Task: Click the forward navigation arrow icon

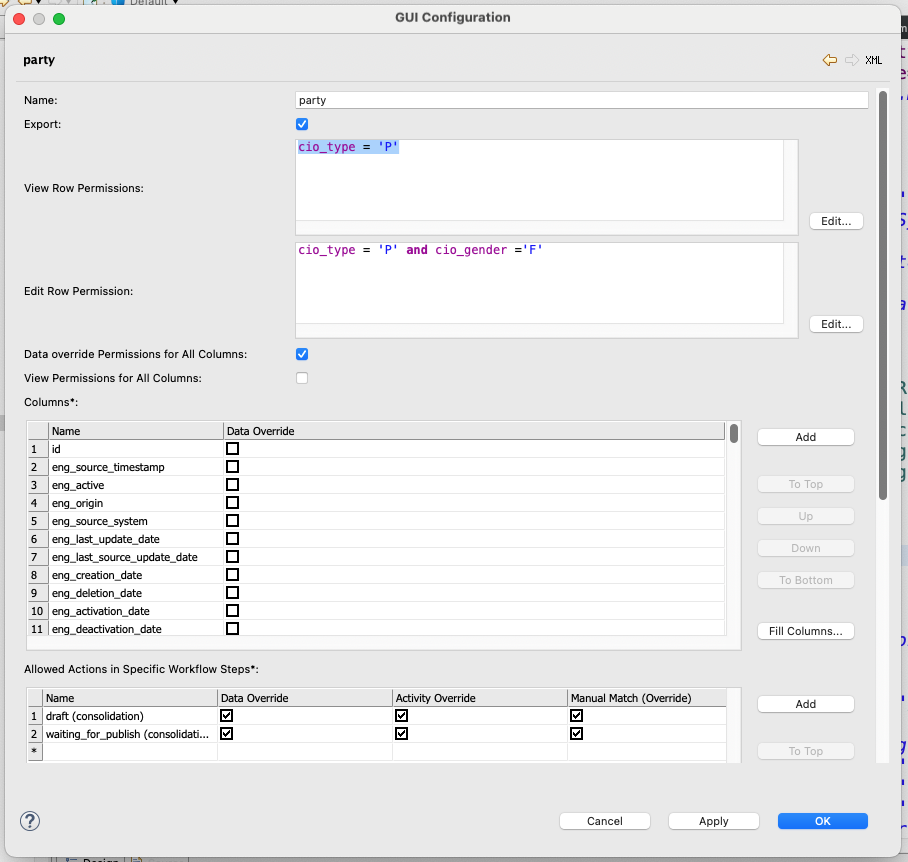Action: pyautogui.click(x=848, y=60)
